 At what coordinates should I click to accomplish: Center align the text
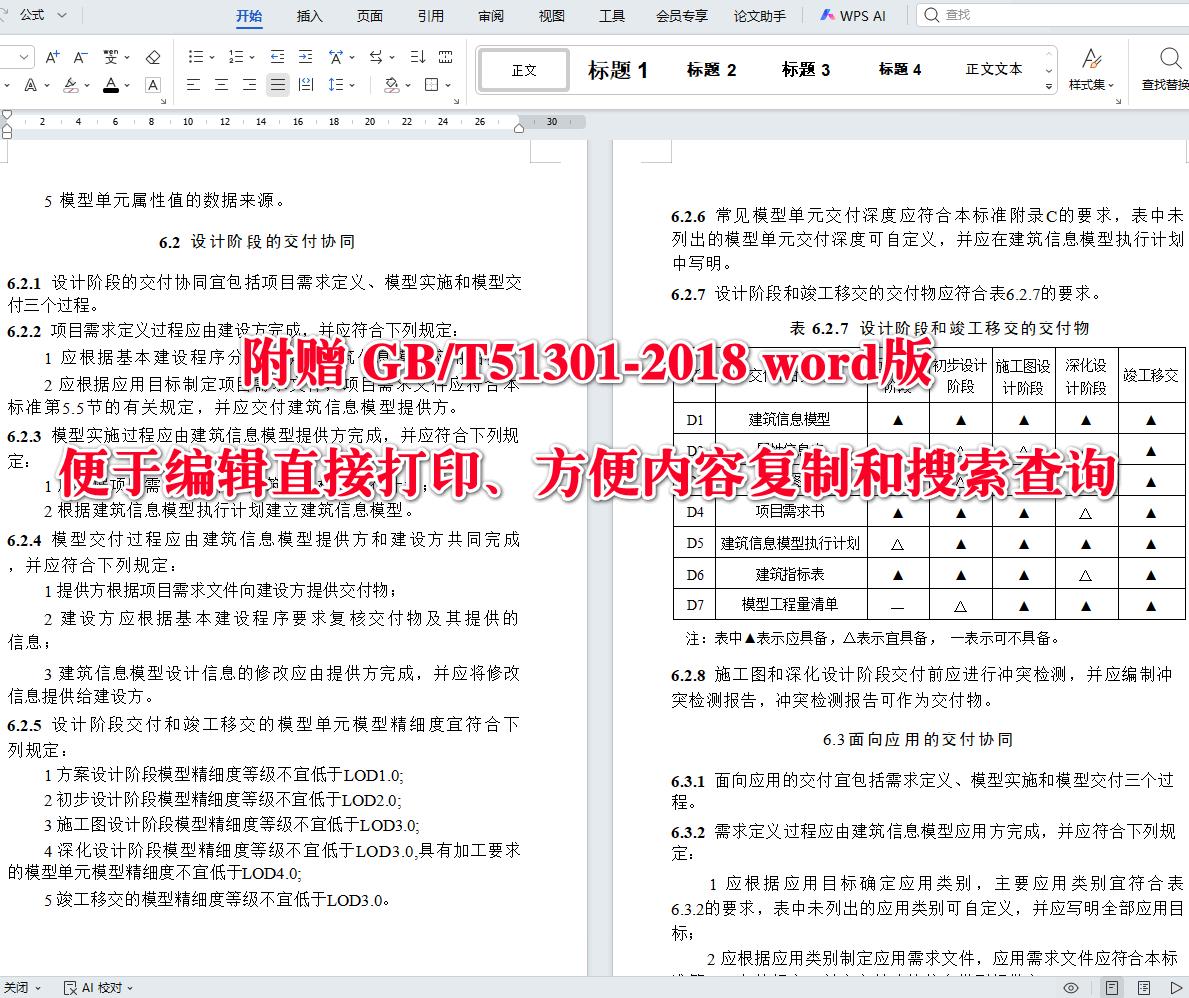(x=221, y=84)
